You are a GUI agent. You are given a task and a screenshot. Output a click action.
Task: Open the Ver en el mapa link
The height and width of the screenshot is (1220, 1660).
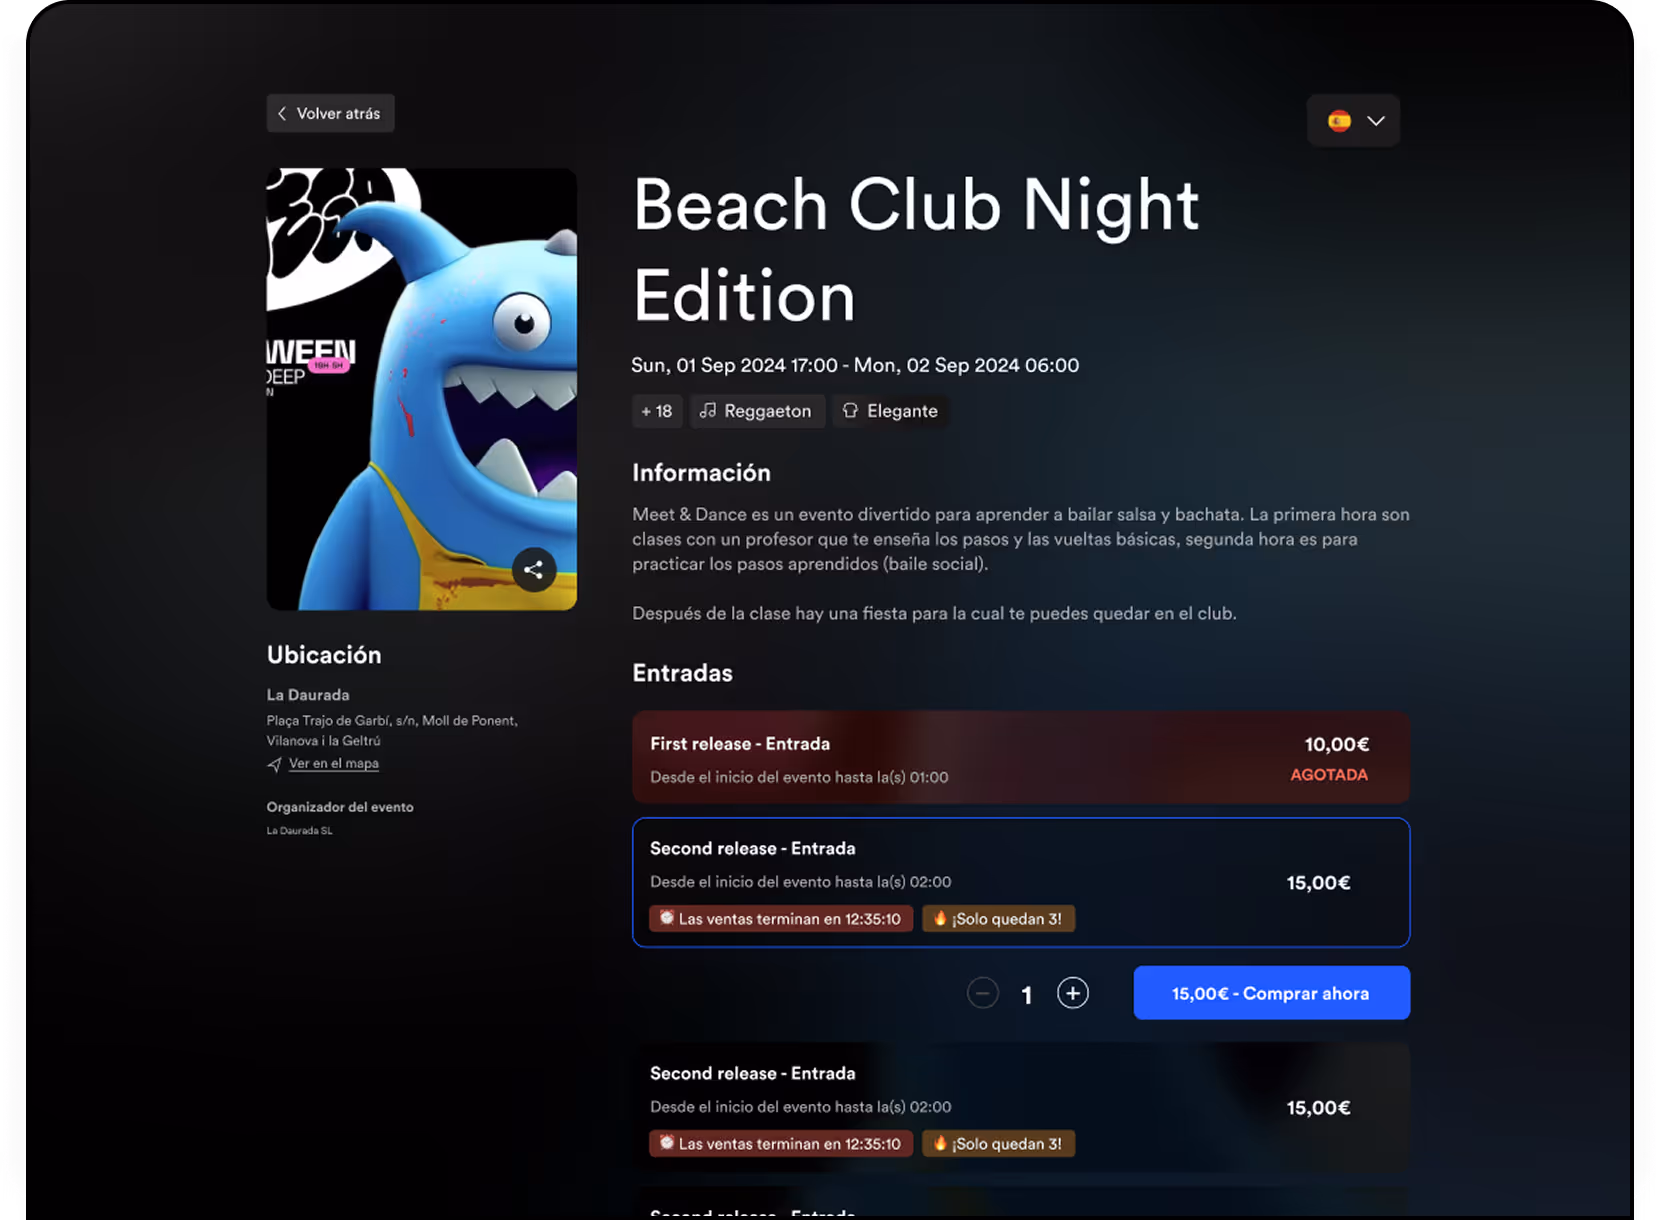[x=334, y=764]
